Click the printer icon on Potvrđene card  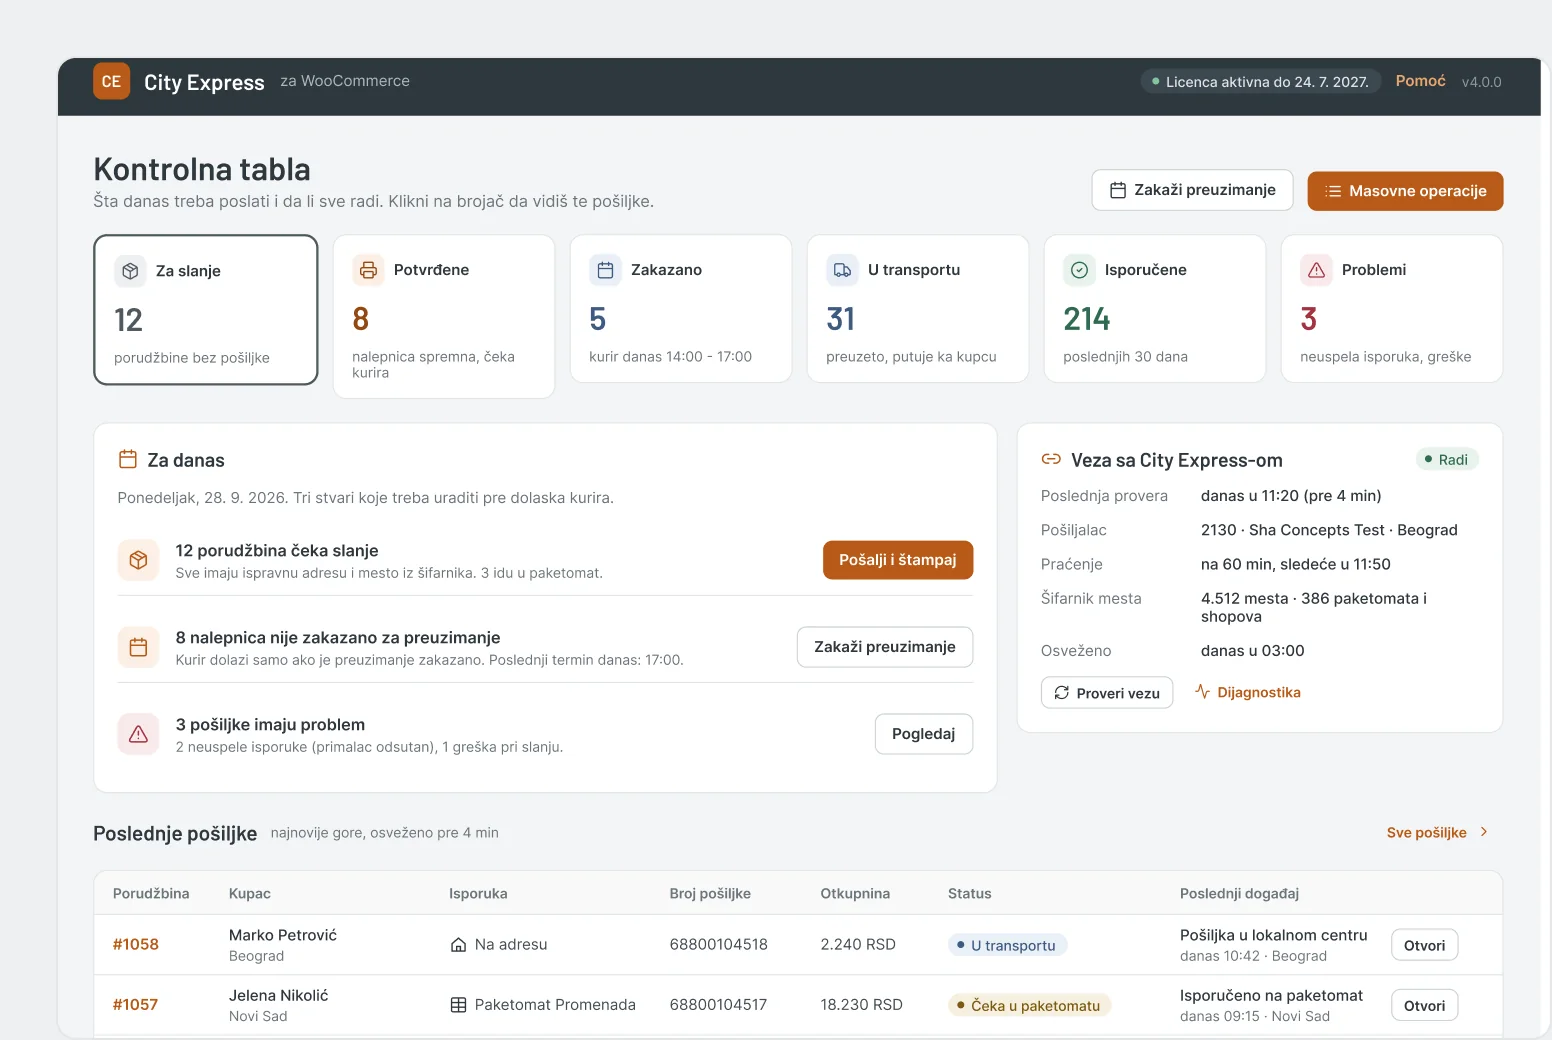coord(368,270)
